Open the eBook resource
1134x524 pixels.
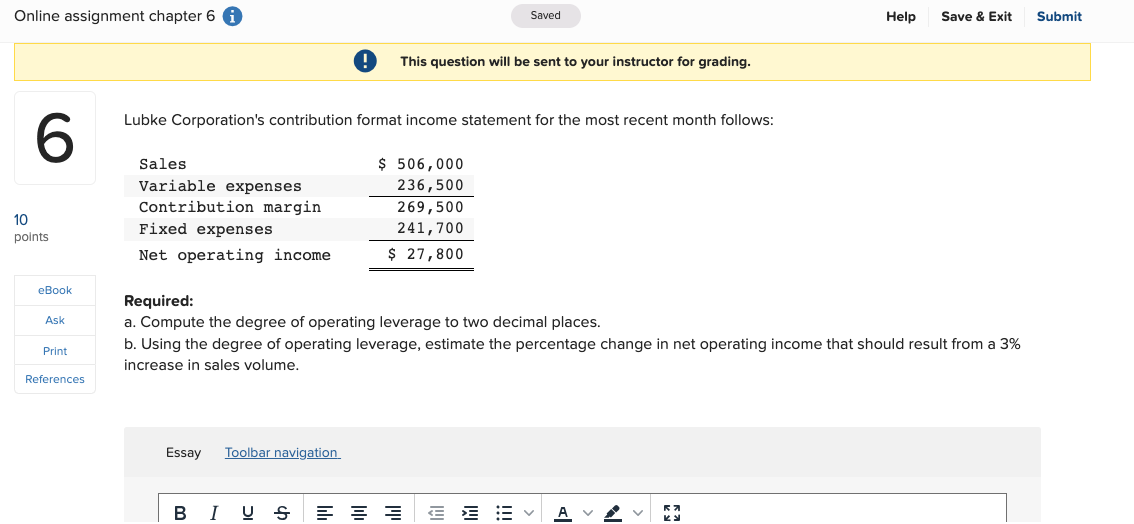(55, 291)
